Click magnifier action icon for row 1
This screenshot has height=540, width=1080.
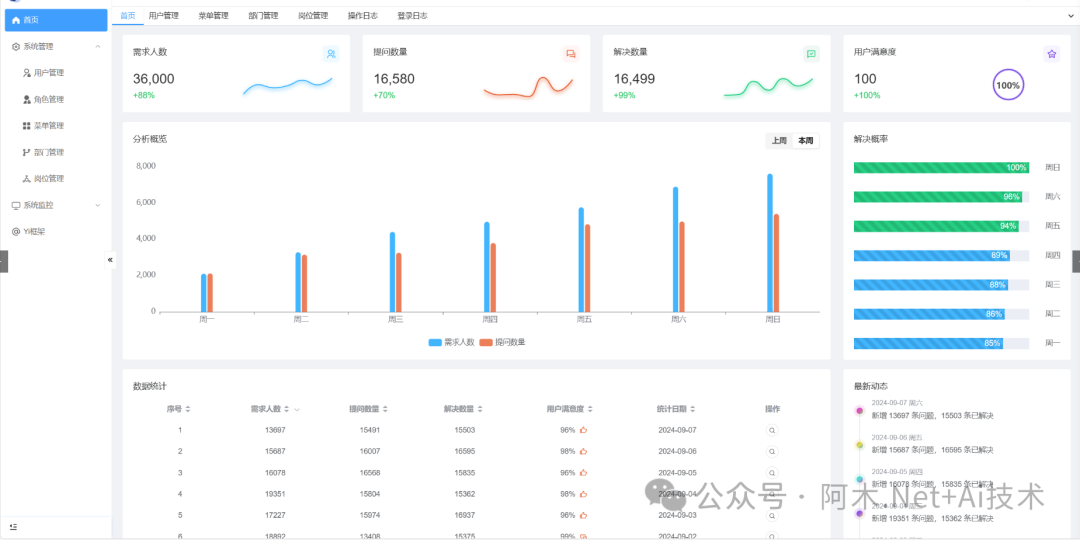pos(772,430)
